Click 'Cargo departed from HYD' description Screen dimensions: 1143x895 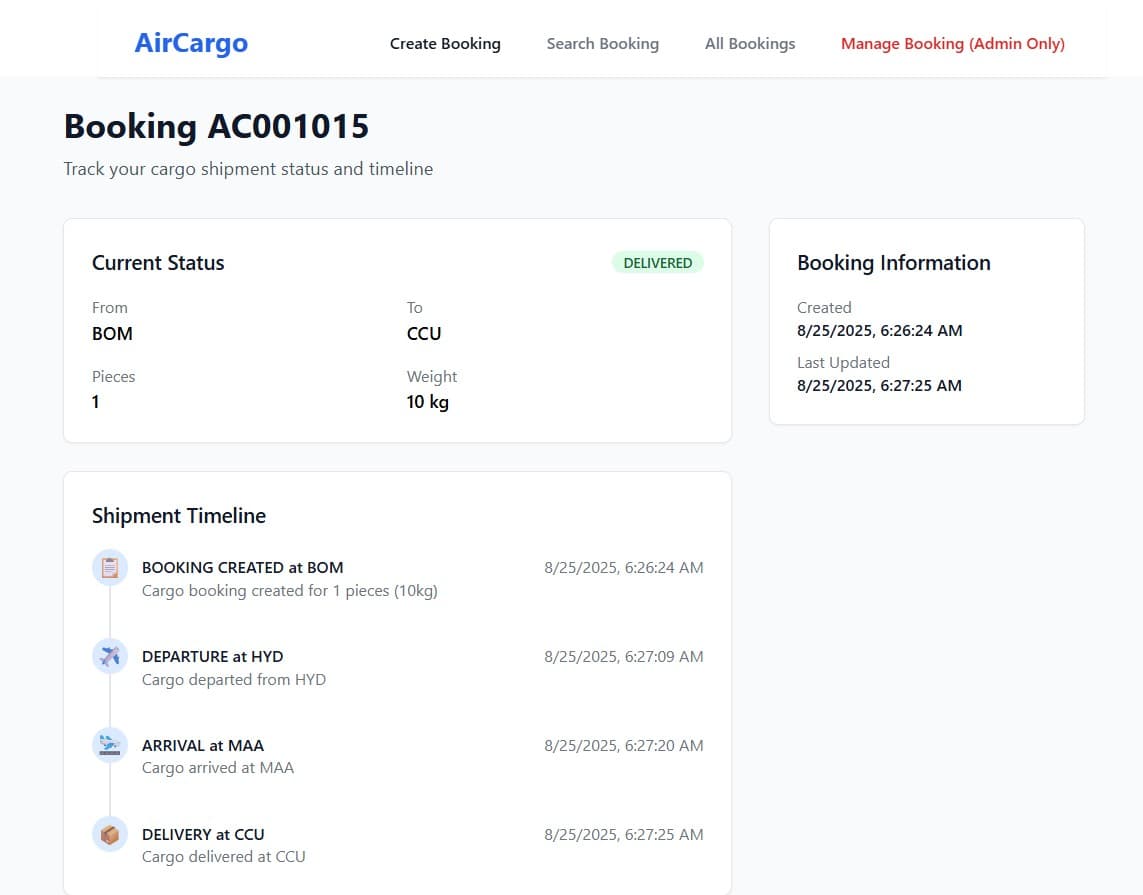234,680
